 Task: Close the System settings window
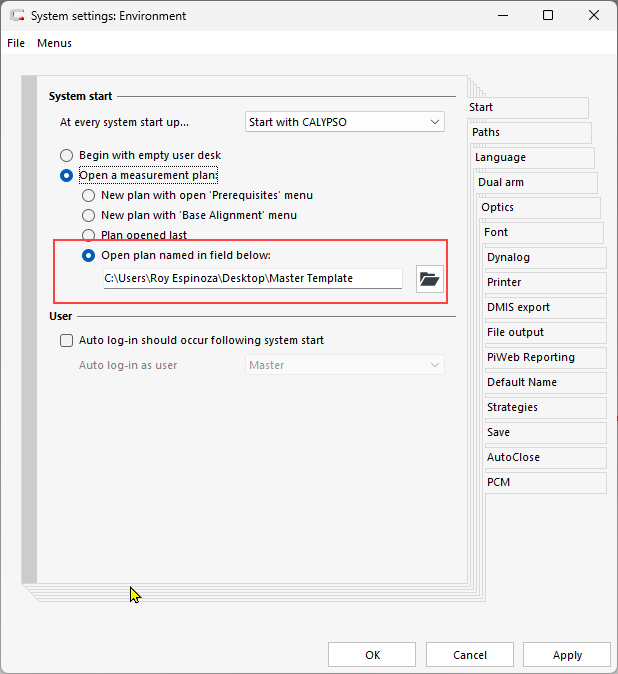pyautogui.click(x=594, y=15)
